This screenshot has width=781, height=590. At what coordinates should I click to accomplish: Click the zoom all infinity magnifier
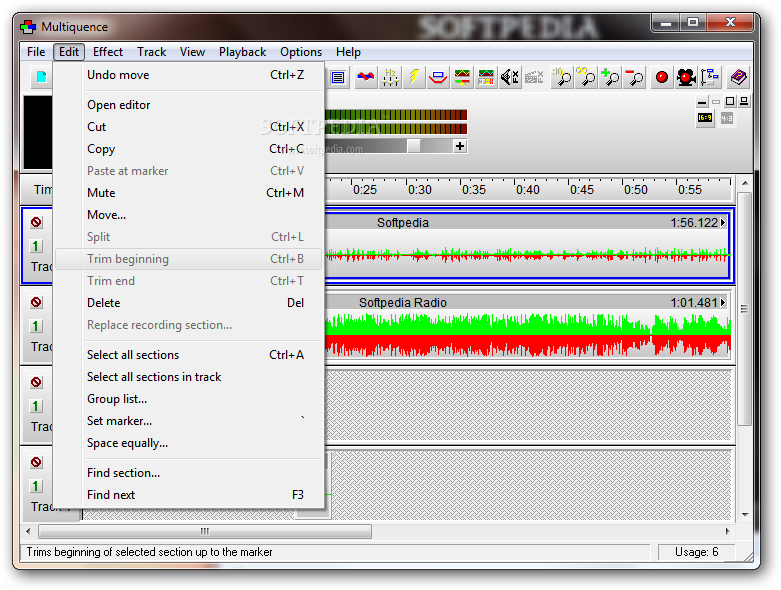586,77
